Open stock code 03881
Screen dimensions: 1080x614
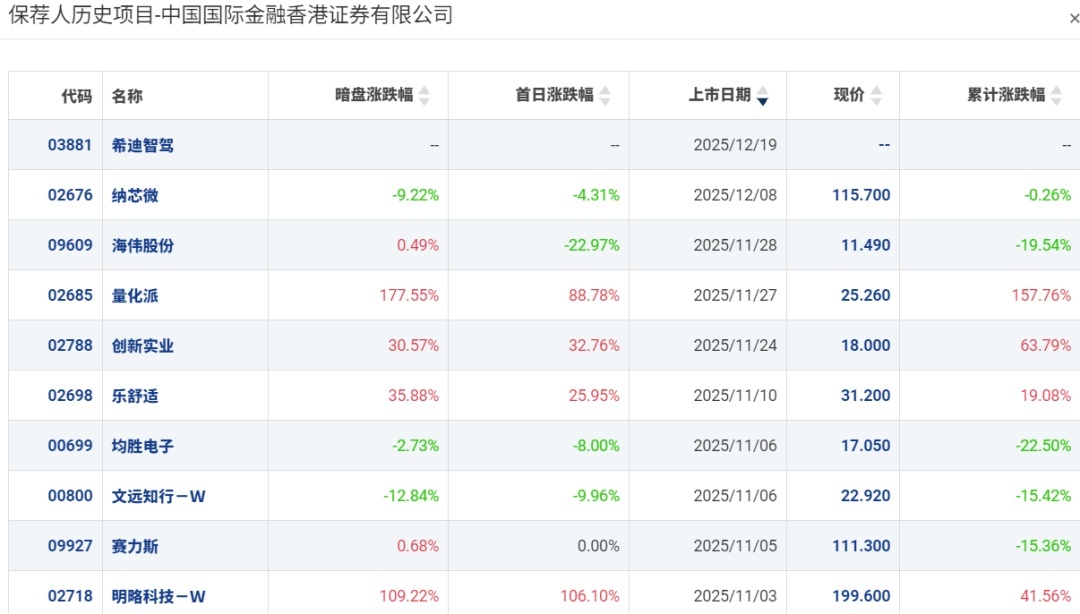[69, 145]
